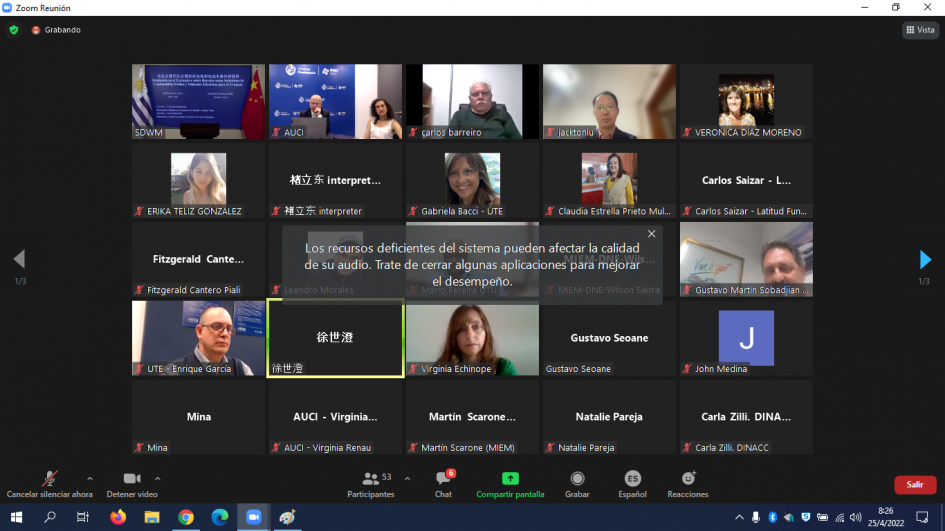Toggle recording with Grabar

(577, 485)
